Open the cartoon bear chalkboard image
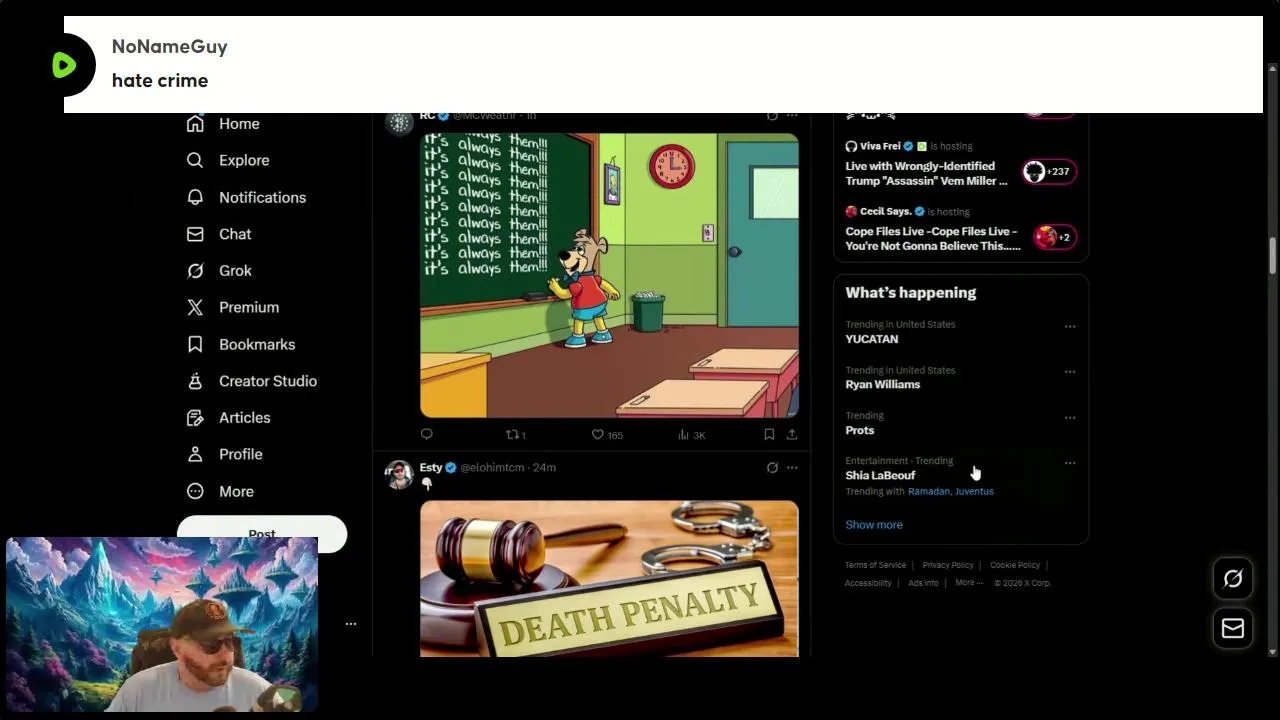This screenshot has width=1280, height=720. pyautogui.click(x=609, y=275)
